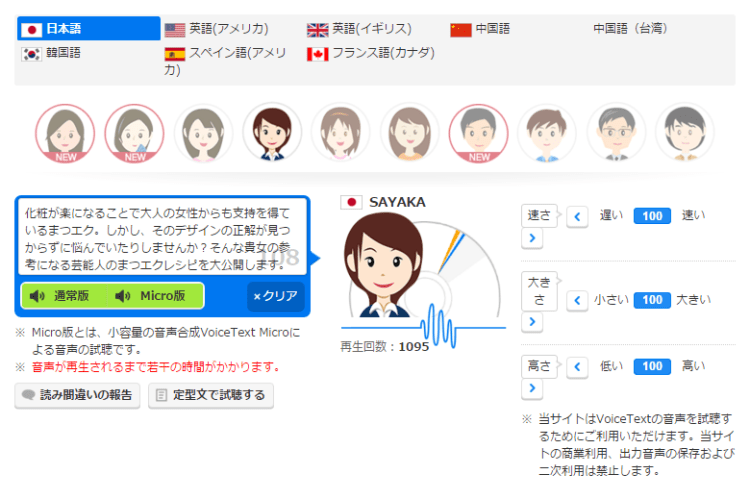
Task: Increase 速さ with right arrow
Action: (x=532, y=238)
